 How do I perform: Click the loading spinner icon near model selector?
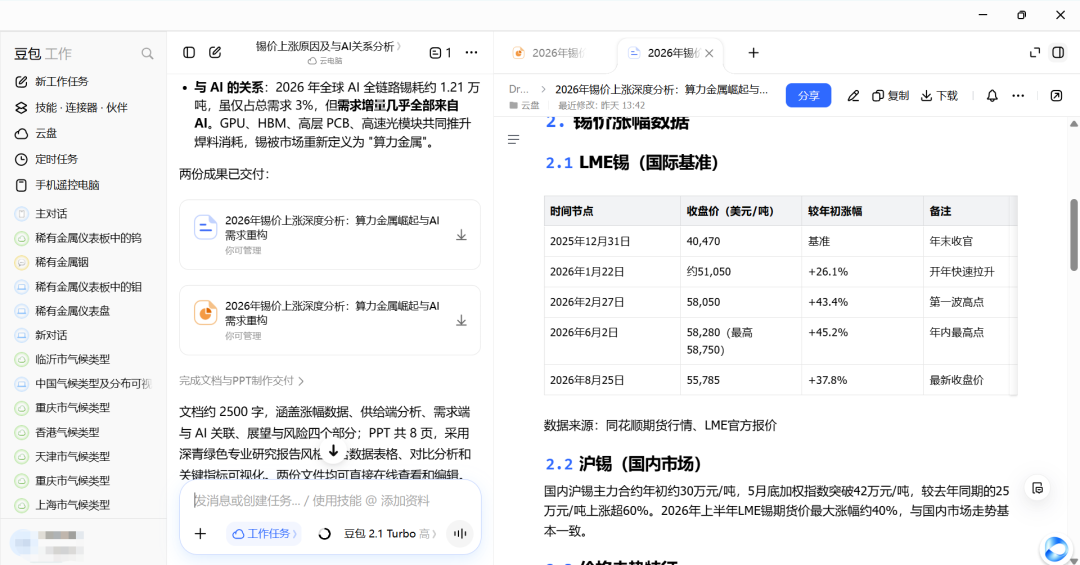(x=324, y=533)
